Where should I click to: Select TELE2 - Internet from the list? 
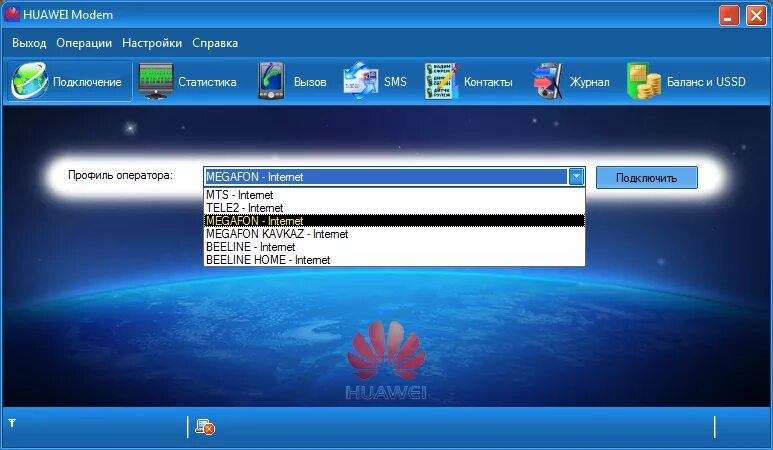pyautogui.click(x=394, y=208)
